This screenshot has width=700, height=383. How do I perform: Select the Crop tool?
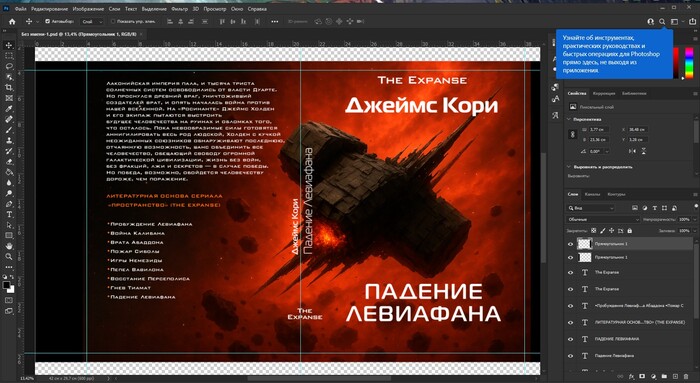9,87
